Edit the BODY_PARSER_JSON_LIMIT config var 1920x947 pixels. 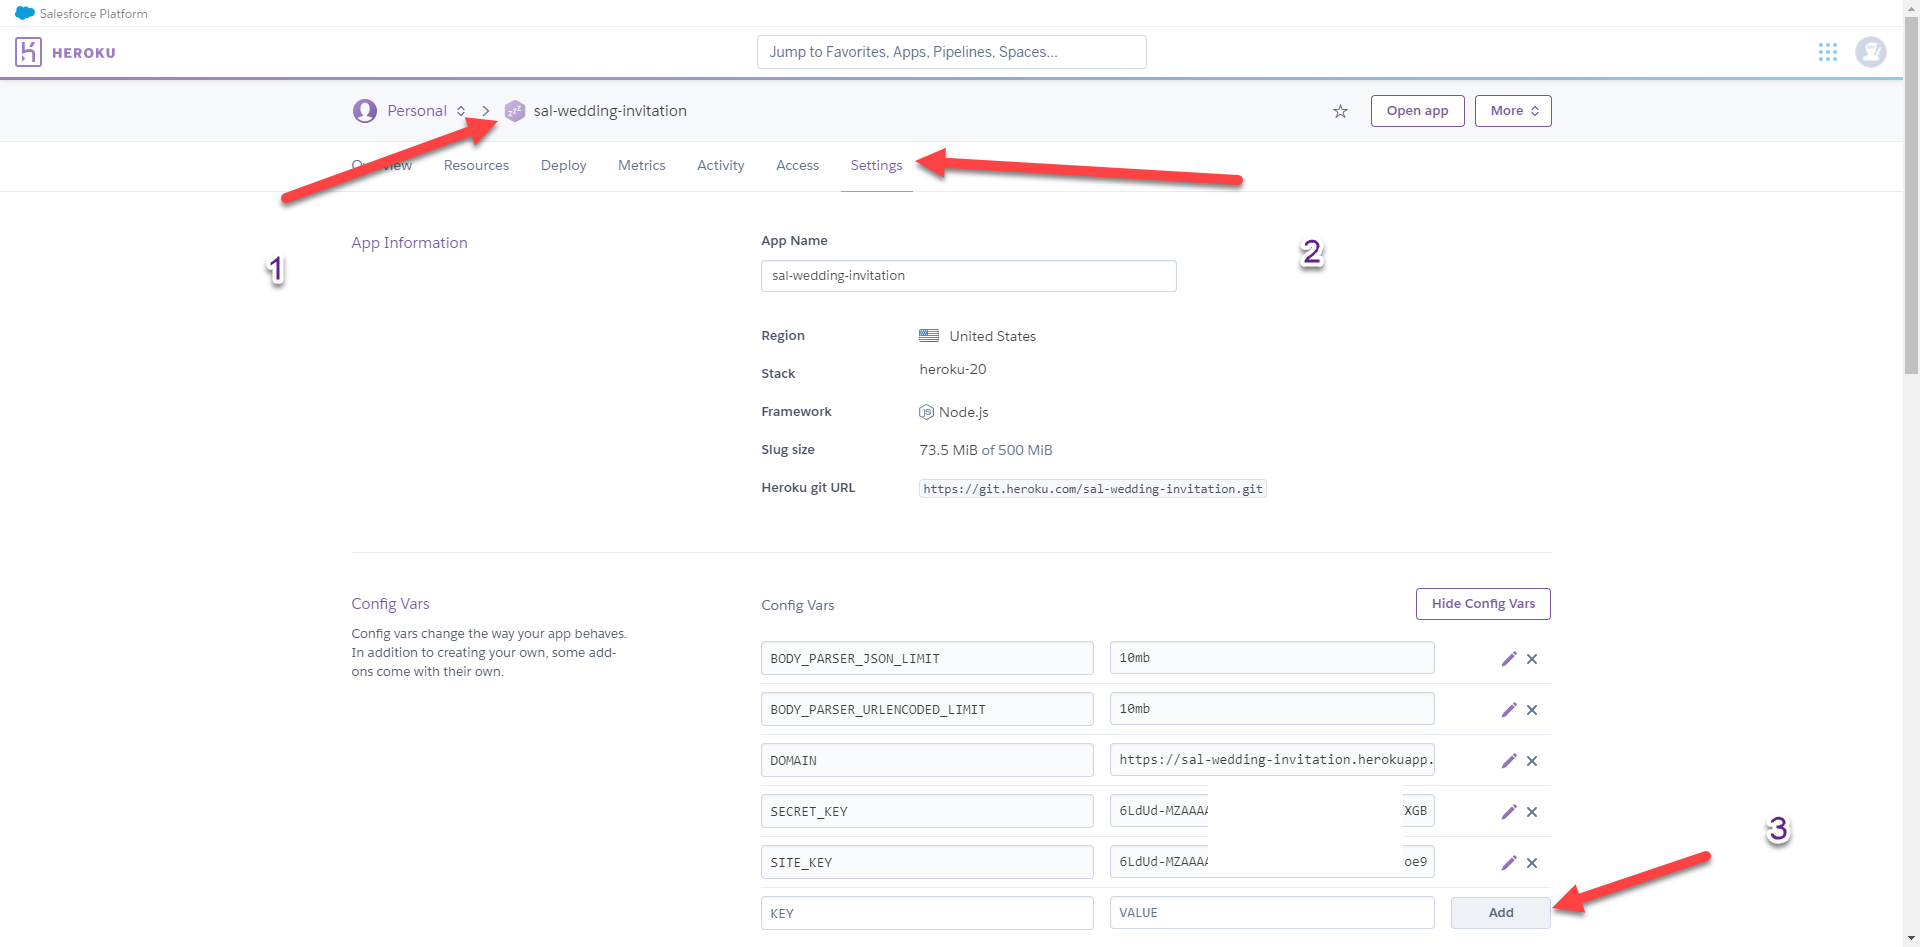pyautogui.click(x=1509, y=659)
